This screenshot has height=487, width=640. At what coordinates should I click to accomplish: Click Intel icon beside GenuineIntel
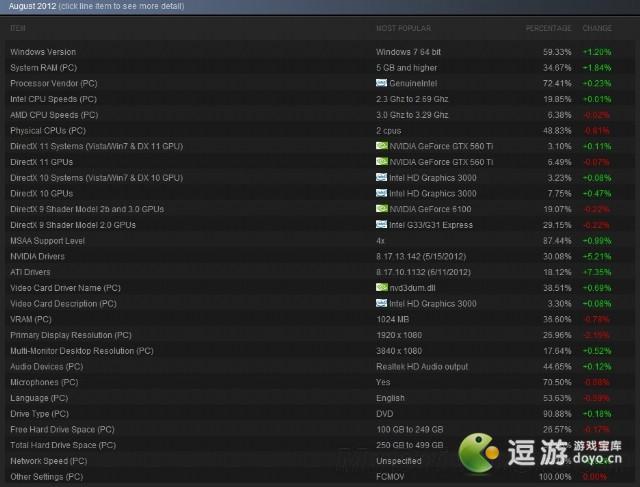tap(381, 83)
